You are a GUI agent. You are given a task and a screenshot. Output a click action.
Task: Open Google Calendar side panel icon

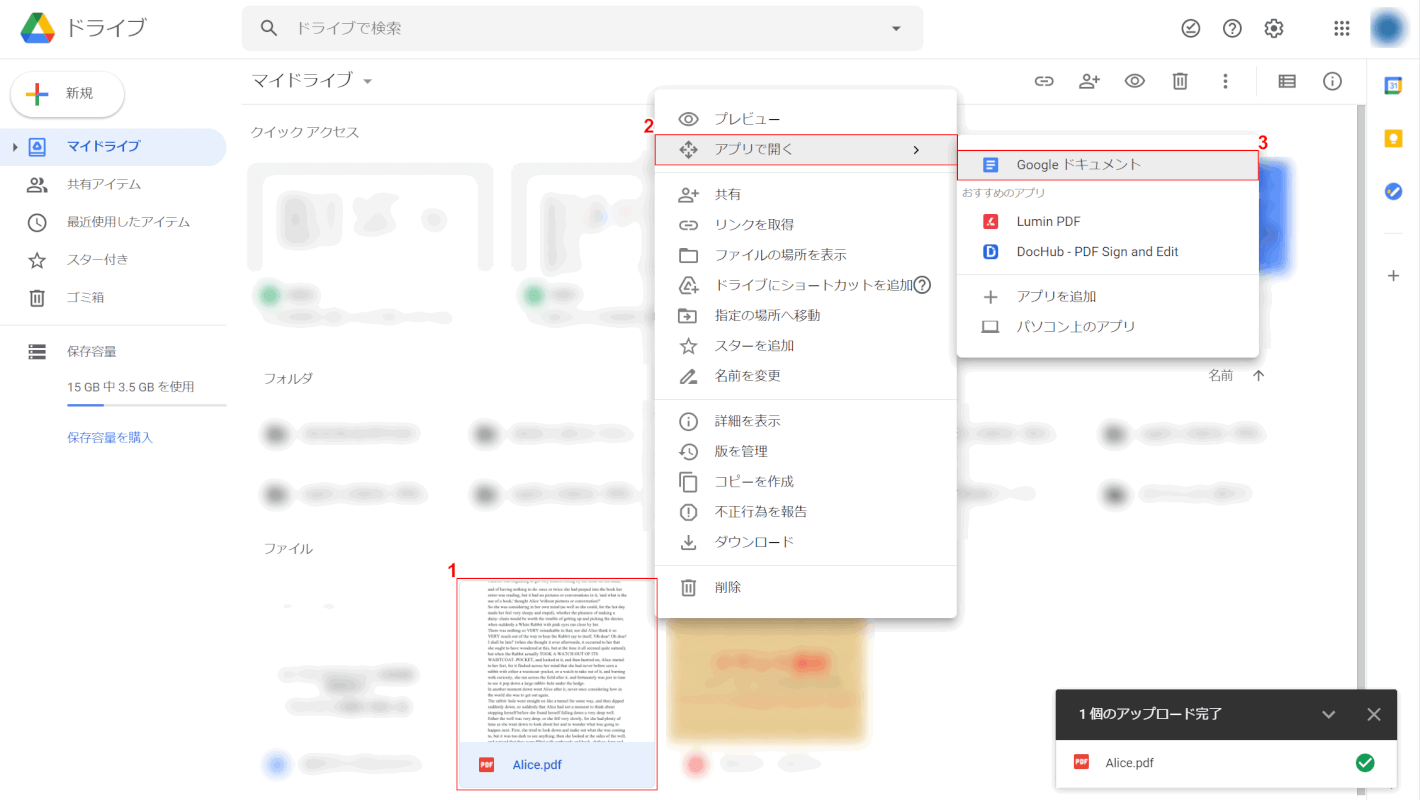coord(1393,86)
